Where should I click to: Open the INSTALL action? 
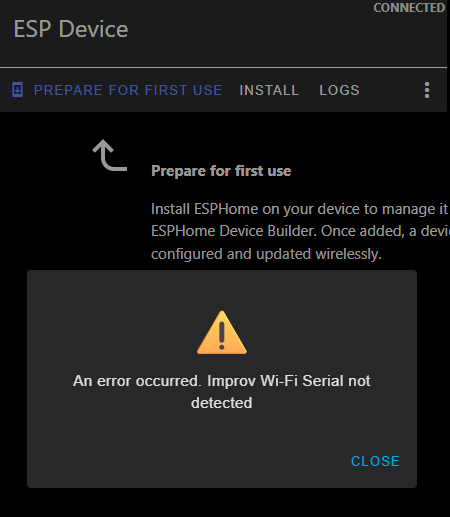[269, 90]
